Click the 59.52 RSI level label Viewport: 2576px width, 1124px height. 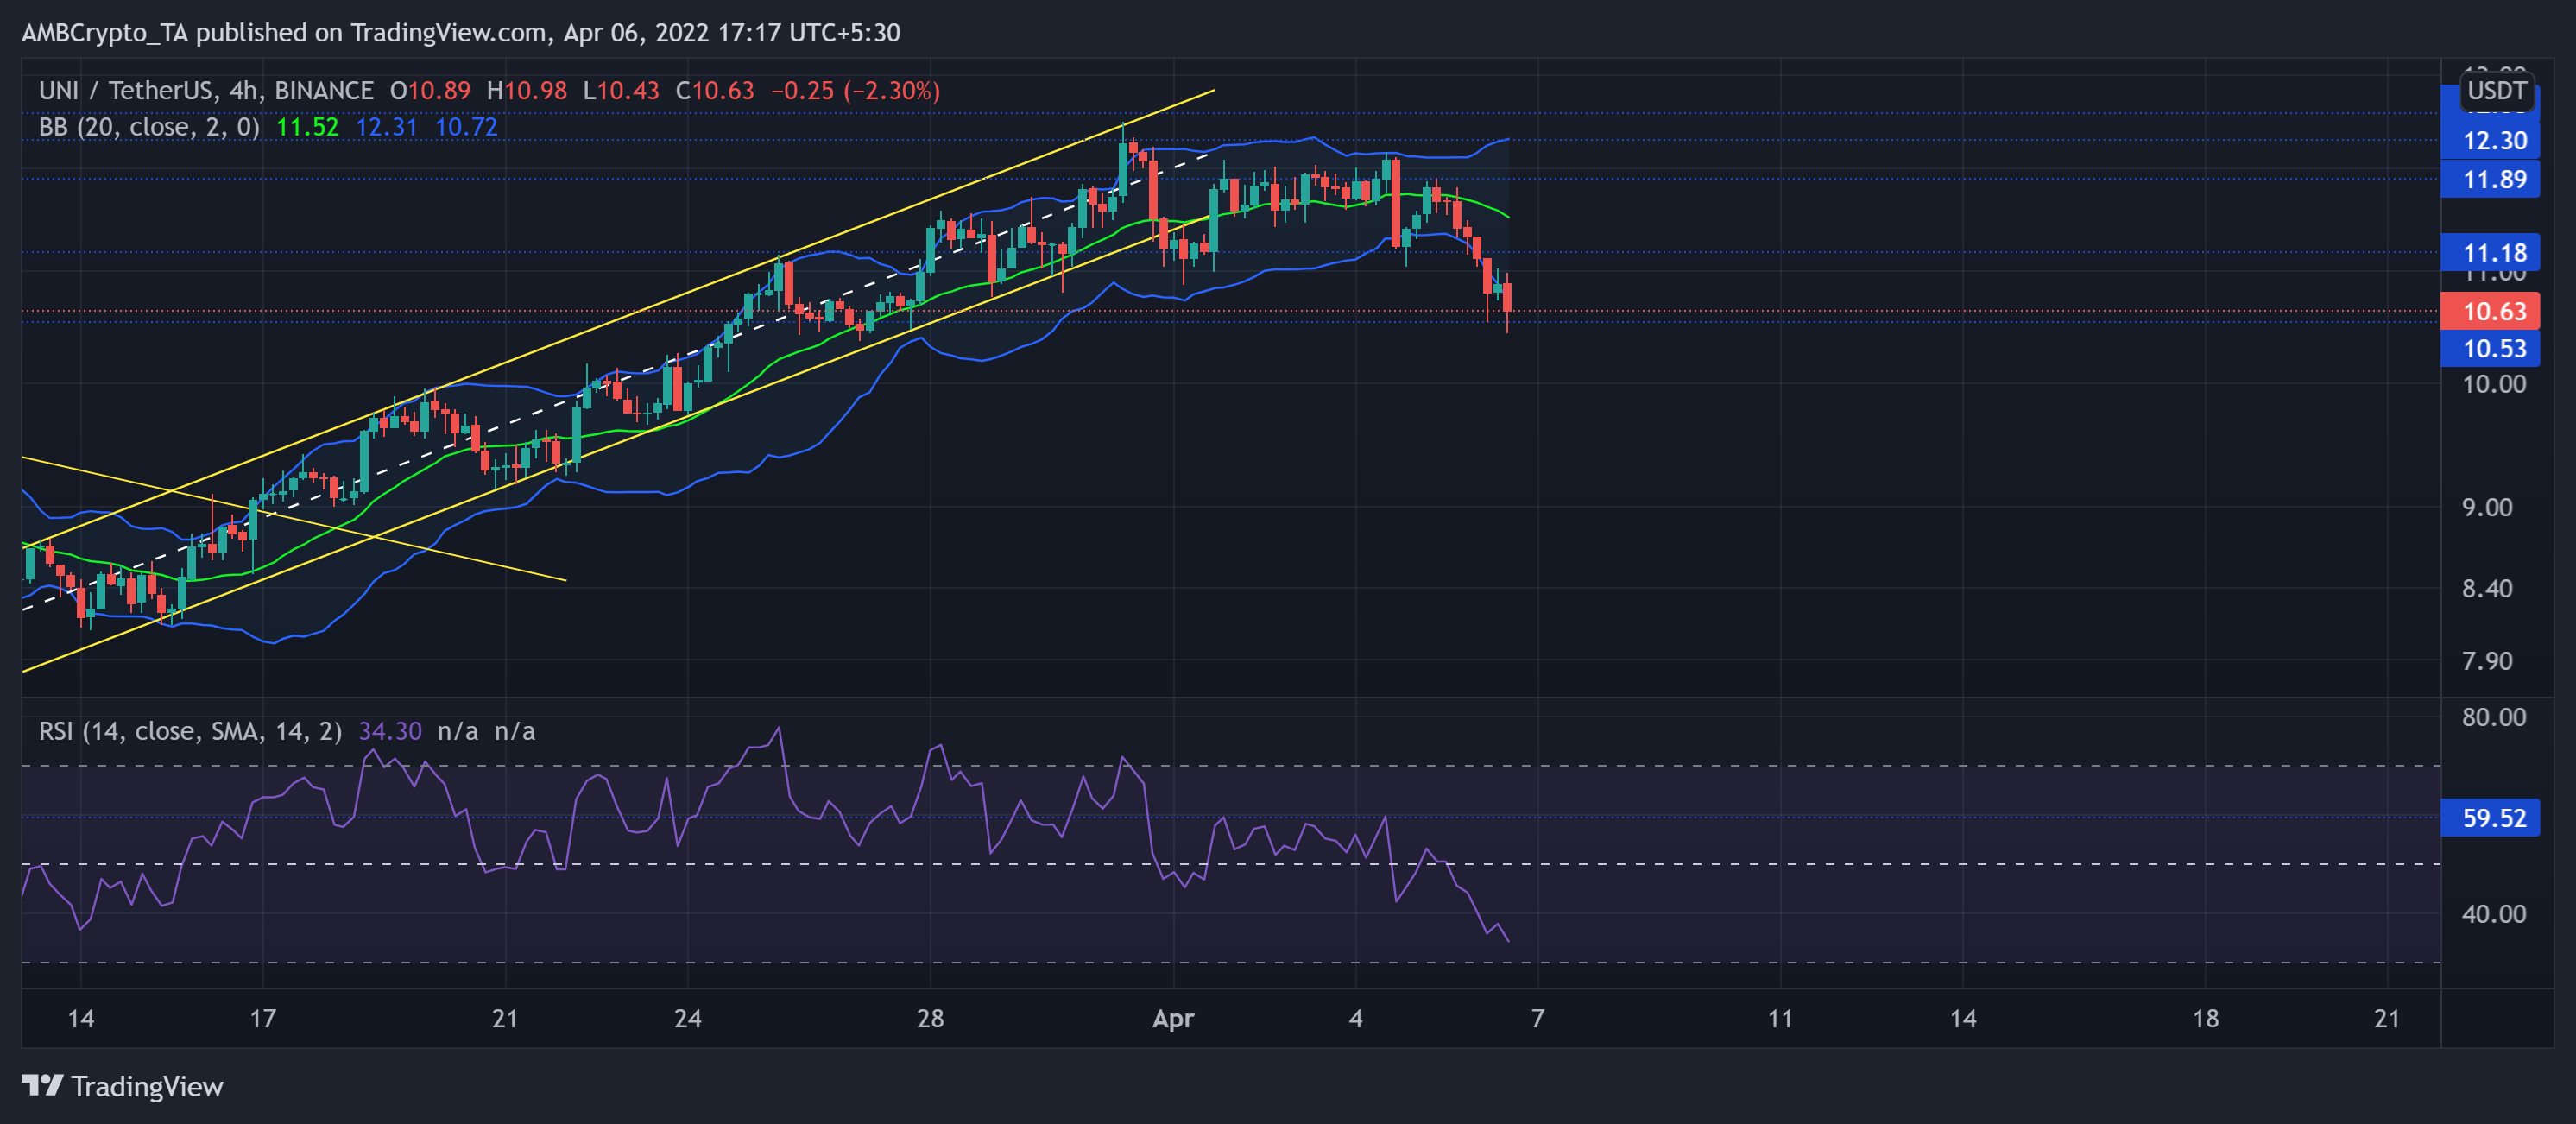click(x=2493, y=818)
